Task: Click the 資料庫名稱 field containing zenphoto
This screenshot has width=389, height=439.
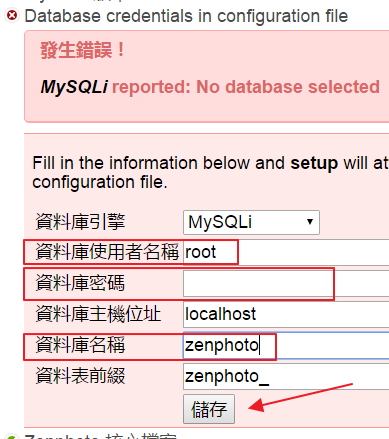Action: (286, 345)
